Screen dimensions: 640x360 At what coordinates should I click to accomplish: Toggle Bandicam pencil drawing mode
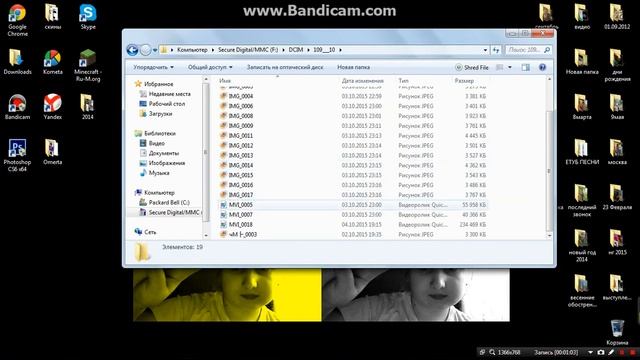[611, 352]
